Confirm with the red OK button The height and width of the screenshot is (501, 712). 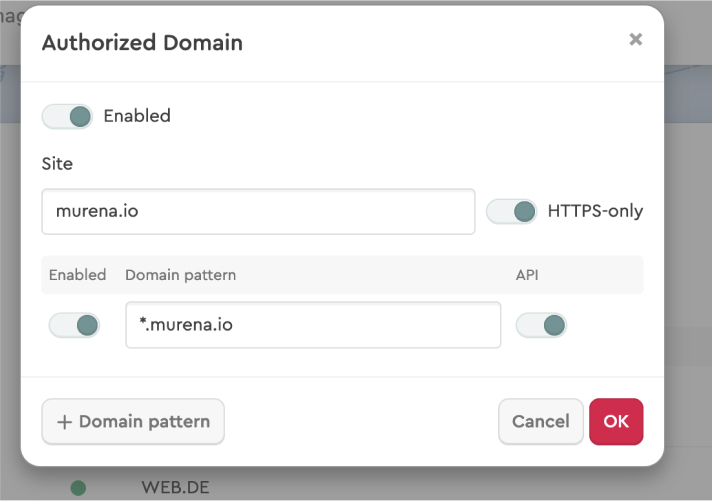[x=616, y=422]
